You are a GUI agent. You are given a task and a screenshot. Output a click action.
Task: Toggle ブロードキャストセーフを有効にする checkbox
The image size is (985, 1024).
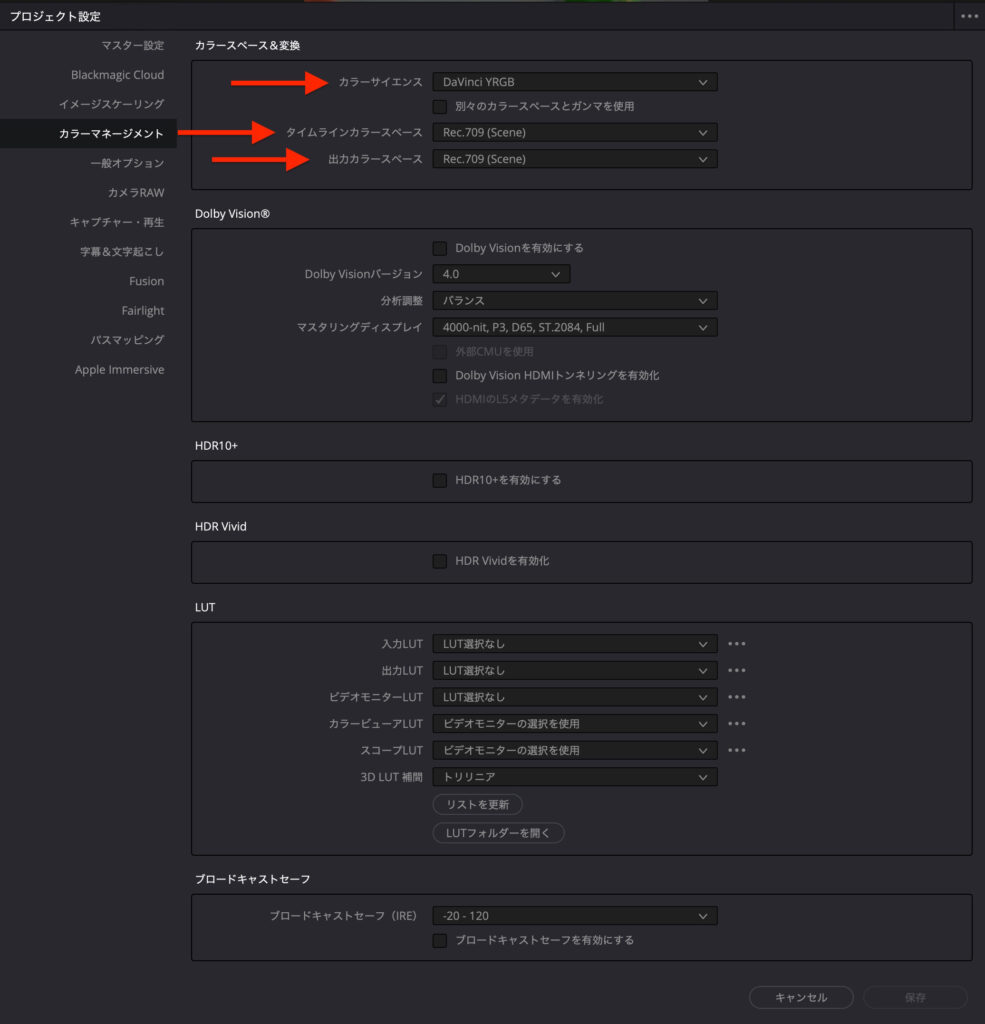(440, 940)
